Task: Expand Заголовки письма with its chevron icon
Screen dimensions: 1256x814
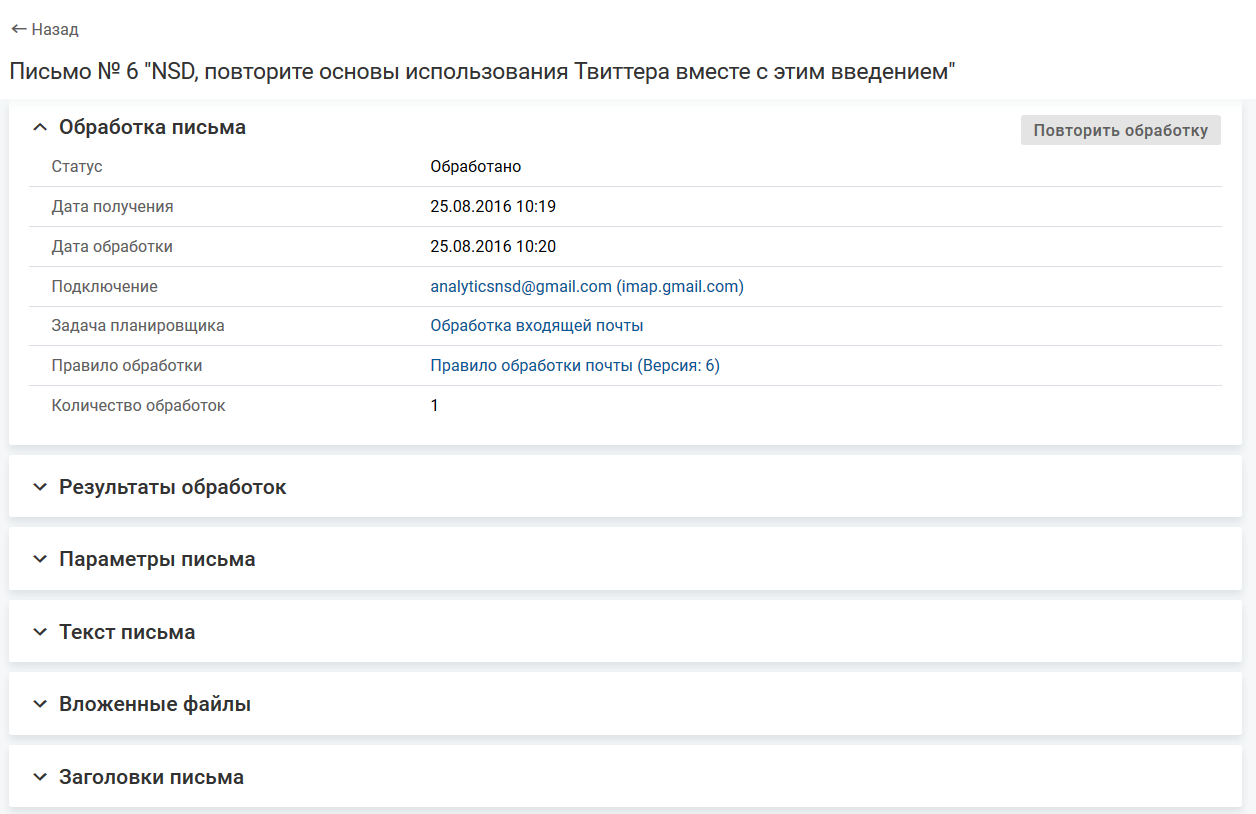Action: pos(40,777)
